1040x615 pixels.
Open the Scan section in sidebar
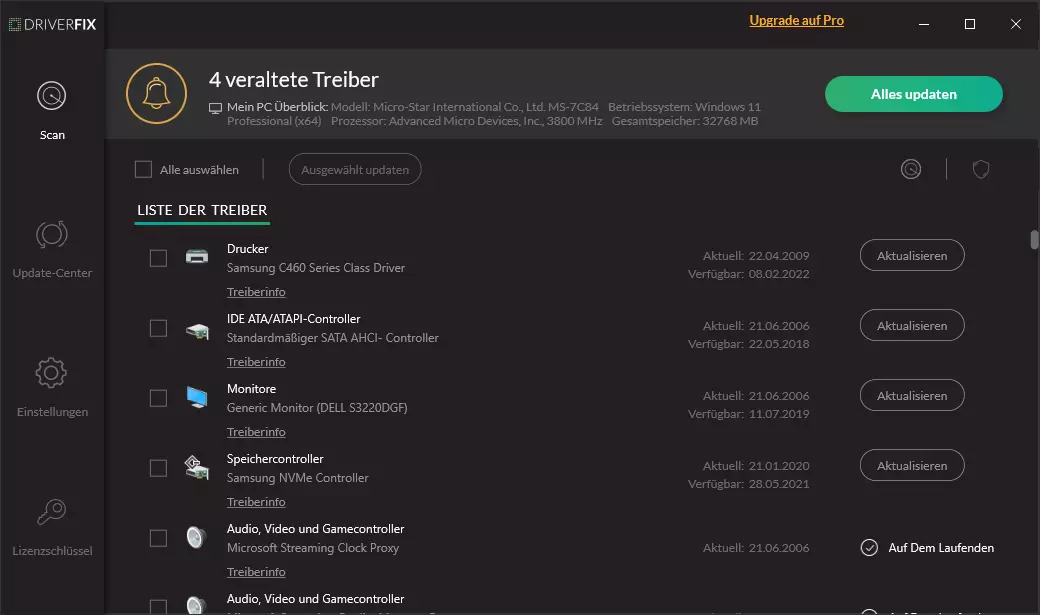tap(52, 111)
